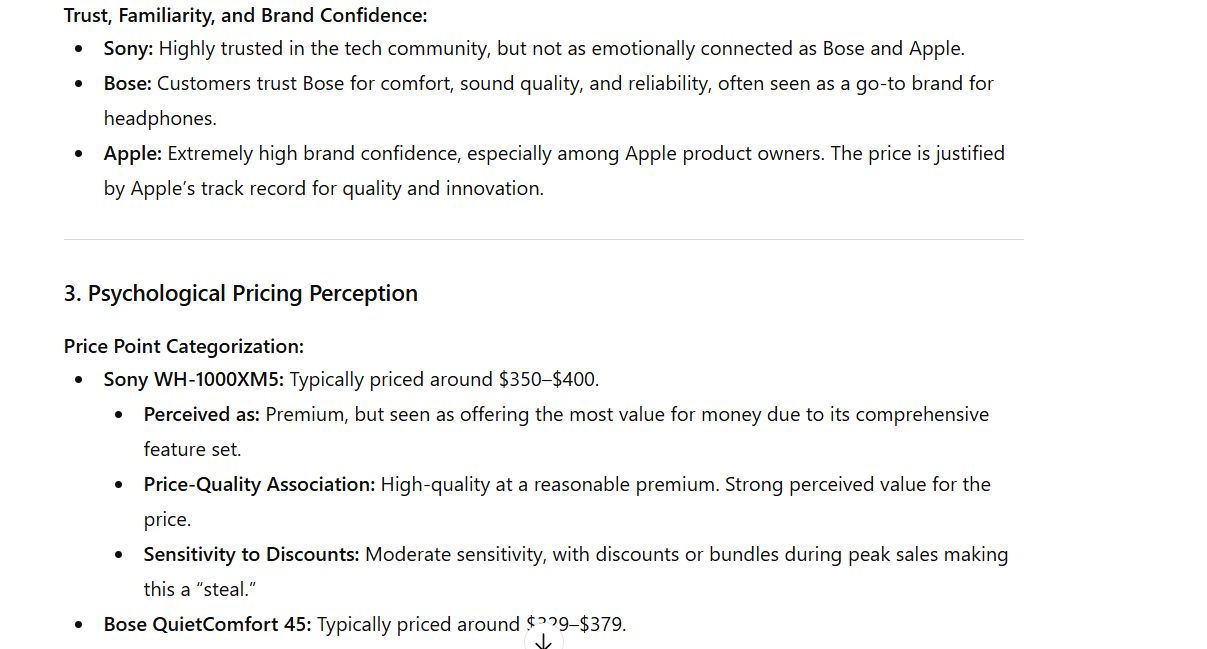Click the 'Sensitivity to Discounts:' bold label
Viewport: 1207px width, 649px height.
click(x=251, y=554)
